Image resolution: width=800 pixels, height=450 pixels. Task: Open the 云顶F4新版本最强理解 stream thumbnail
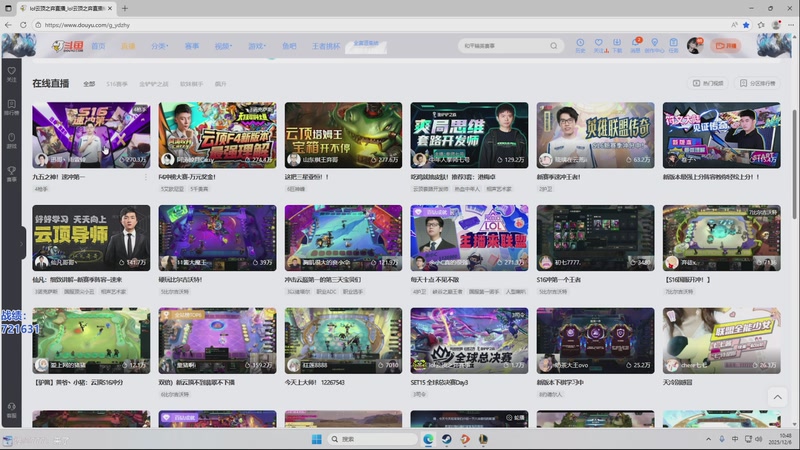click(217, 135)
